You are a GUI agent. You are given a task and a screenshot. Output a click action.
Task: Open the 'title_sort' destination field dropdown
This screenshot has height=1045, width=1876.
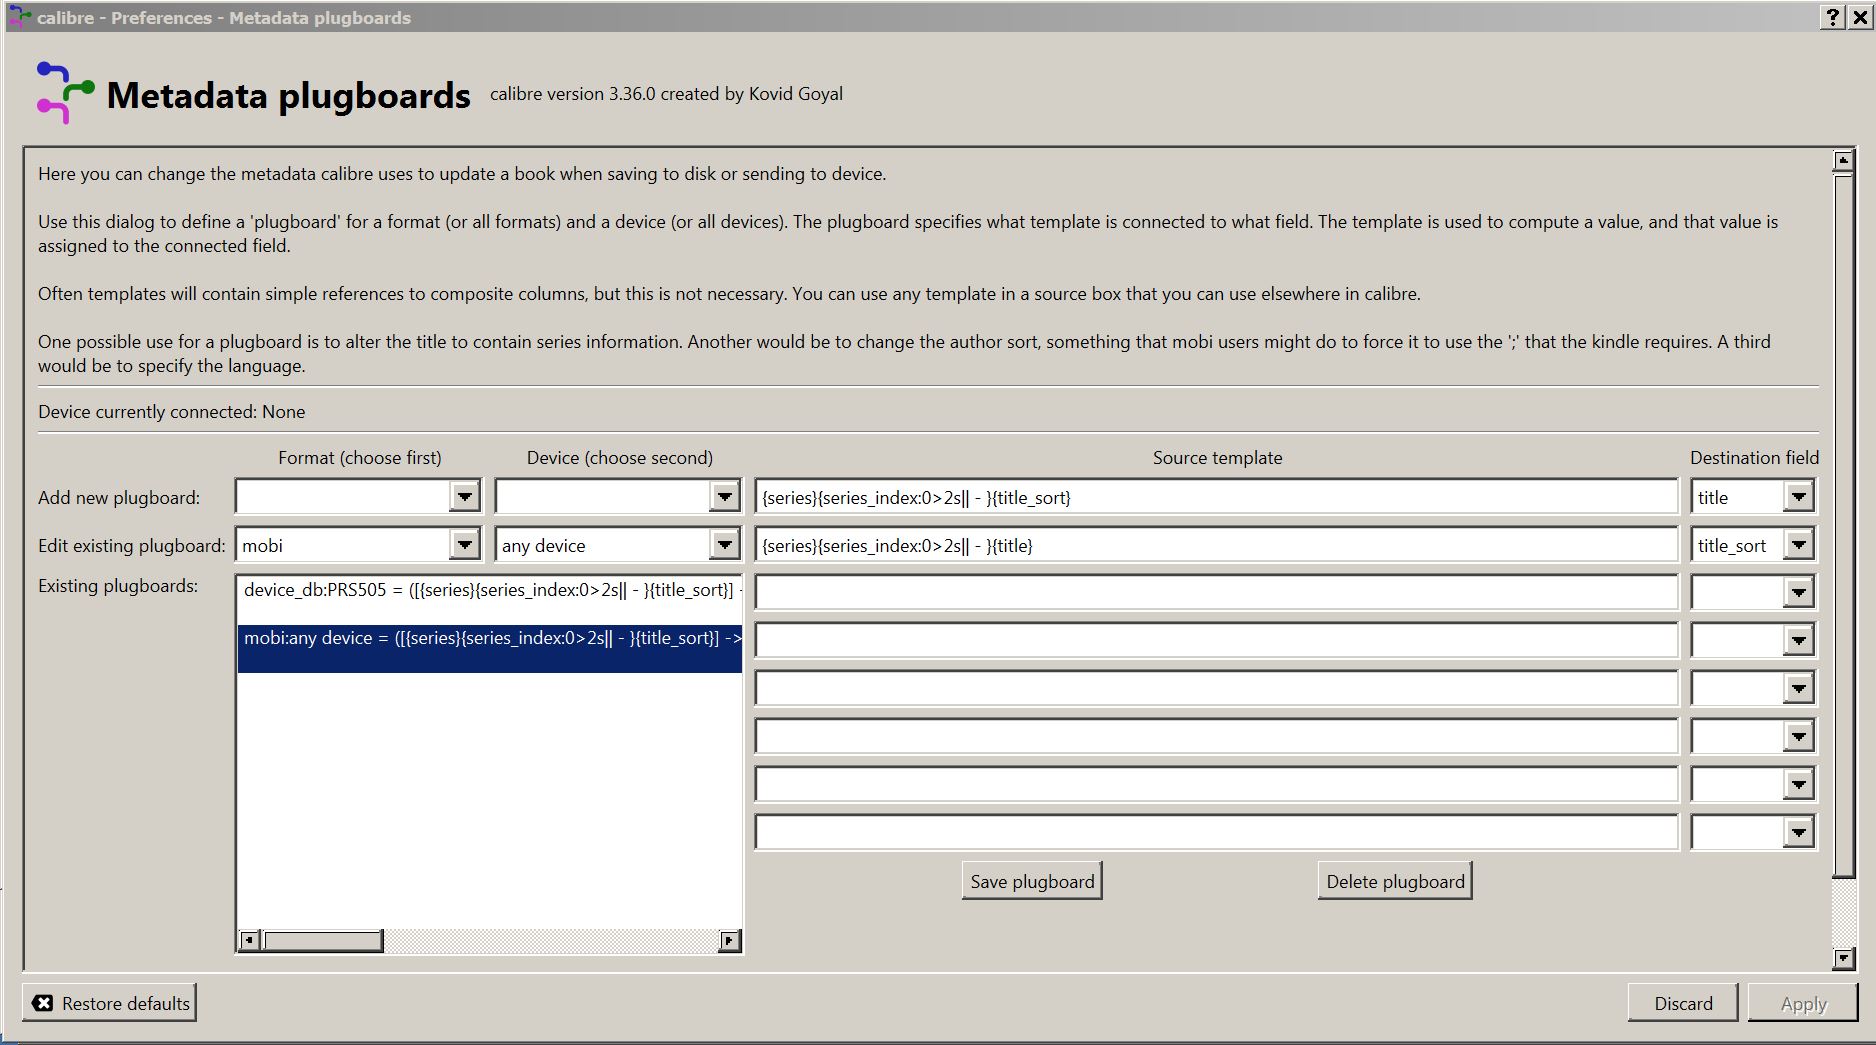1798,545
